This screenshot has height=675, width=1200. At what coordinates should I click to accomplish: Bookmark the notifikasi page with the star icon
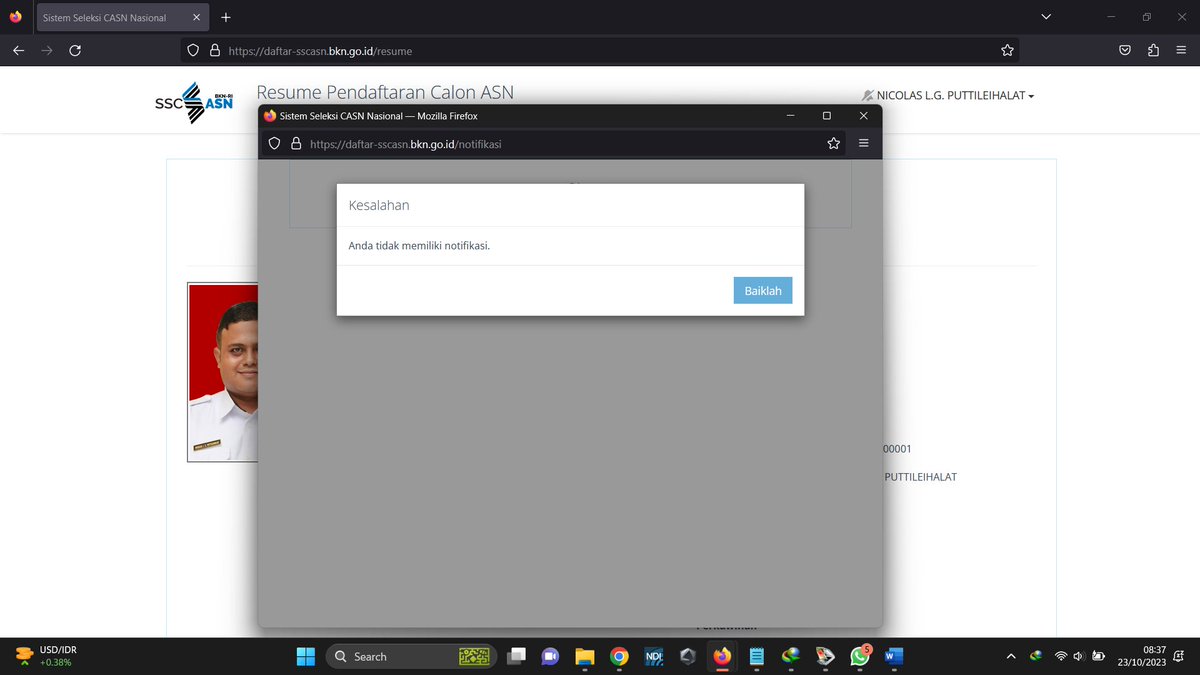pyautogui.click(x=833, y=143)
